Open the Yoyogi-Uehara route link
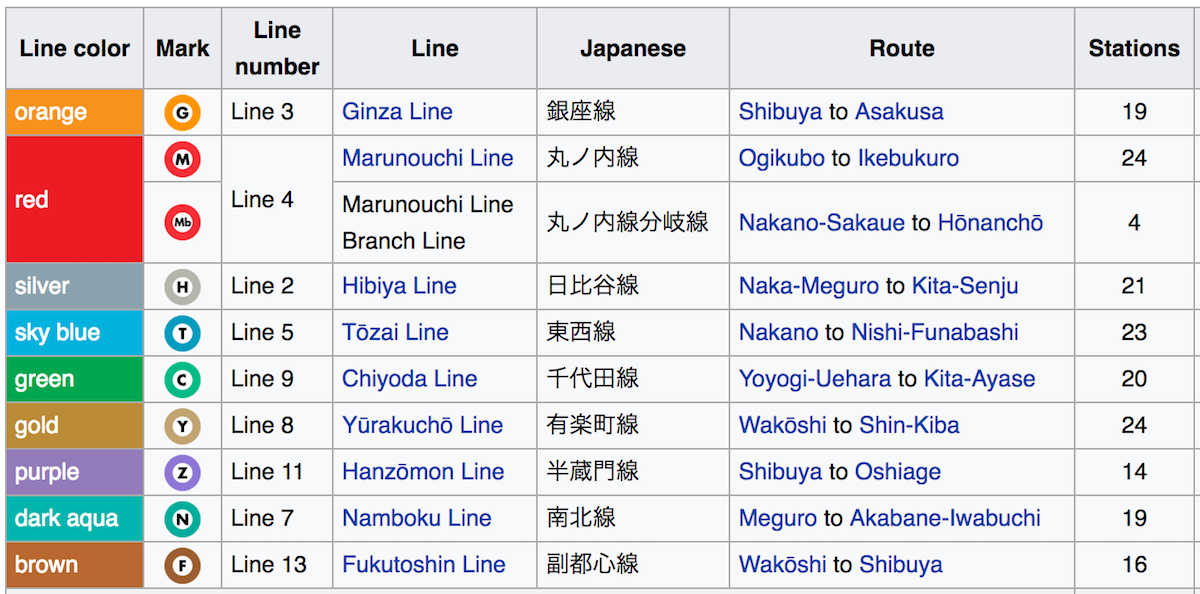Viewport: 1200px width, 594px height. click(x=814, y=379)
